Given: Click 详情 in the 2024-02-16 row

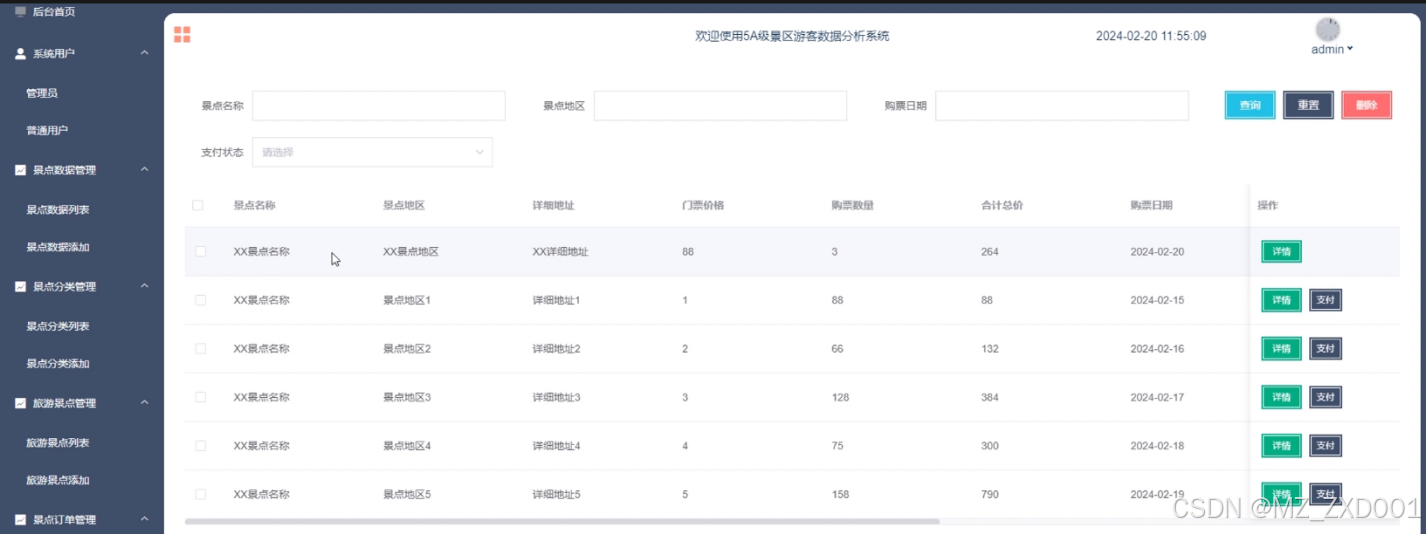Looking at the screenshot, I should pos(1281,348).
